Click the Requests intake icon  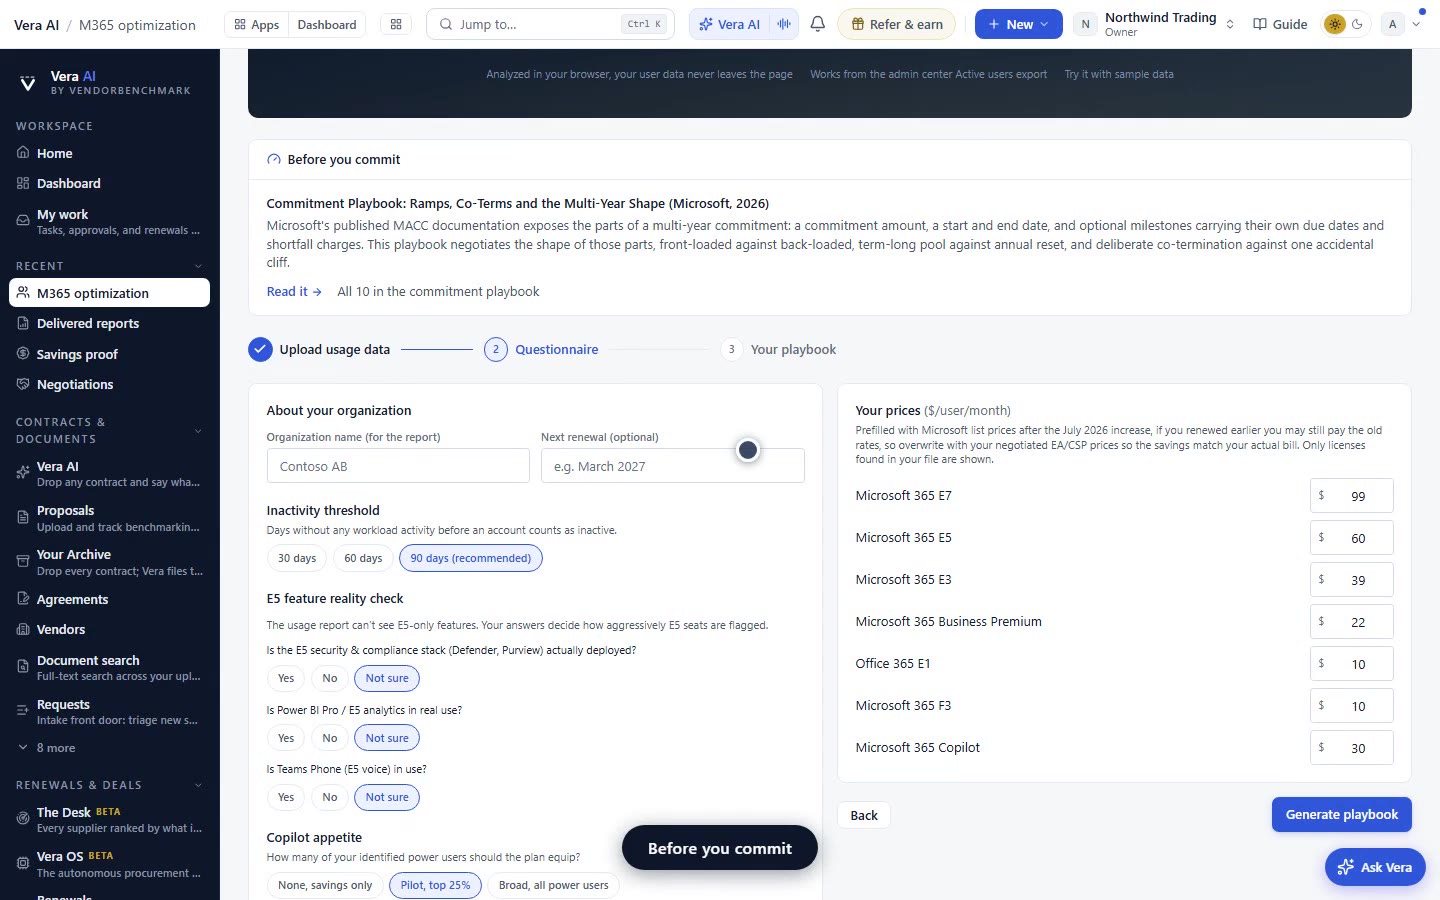coord(23,711)
